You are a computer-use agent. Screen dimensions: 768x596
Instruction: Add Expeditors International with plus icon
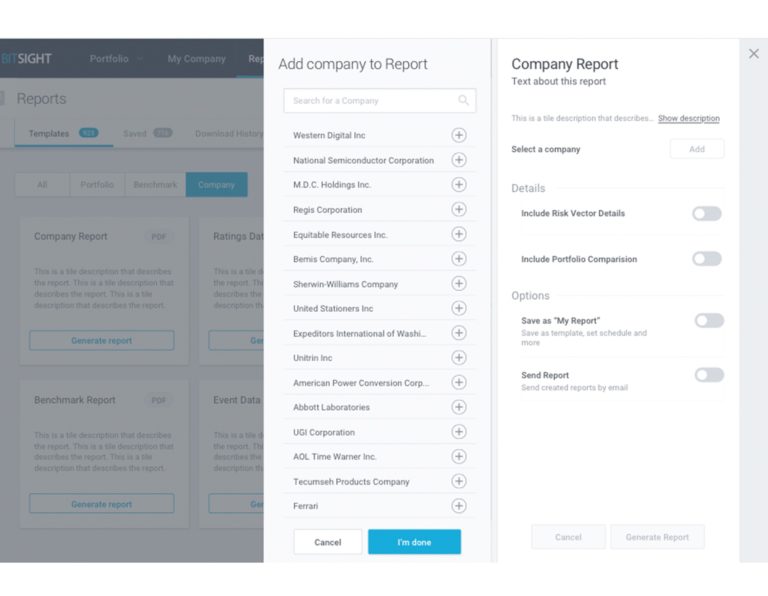pyautogui.click(x=458, y=333)
